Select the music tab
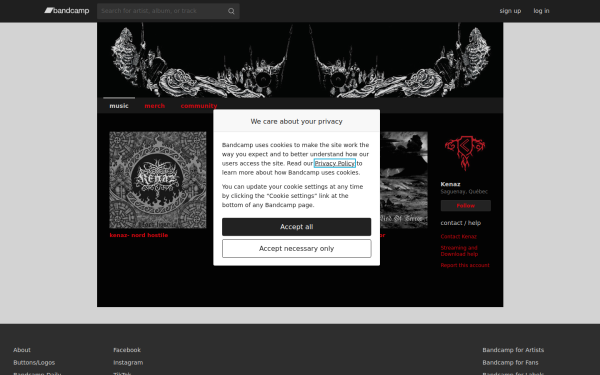The width and height of the screenshot is (600, 375). coord(119,106)
